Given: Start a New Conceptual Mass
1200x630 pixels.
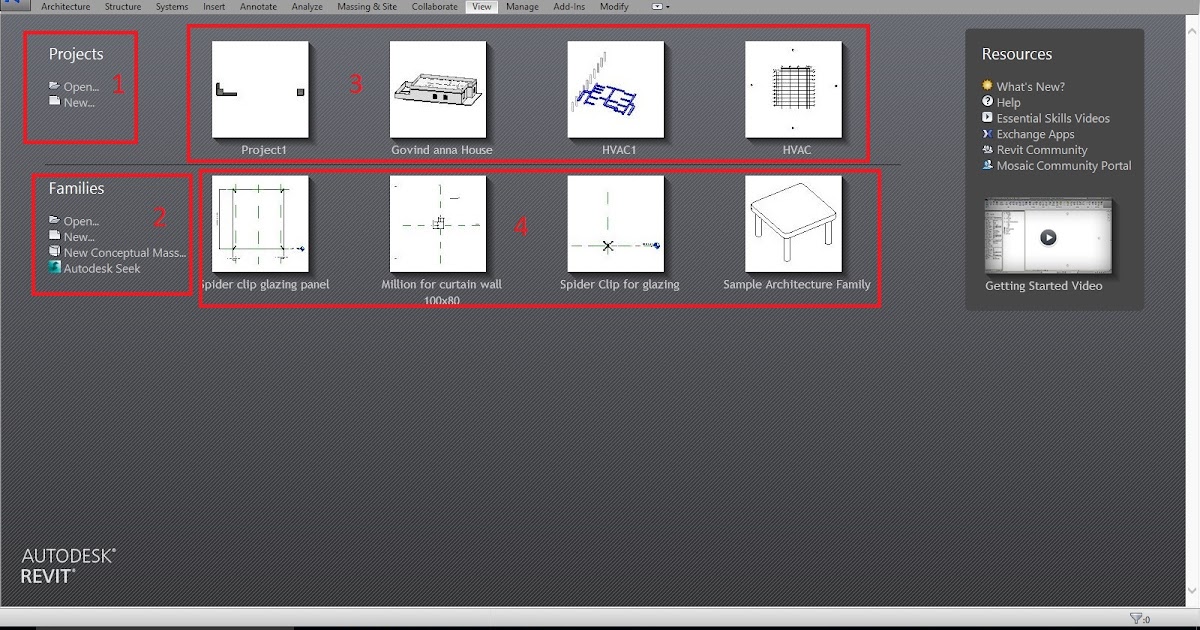Looking at the screenshot, I should 122,252.
